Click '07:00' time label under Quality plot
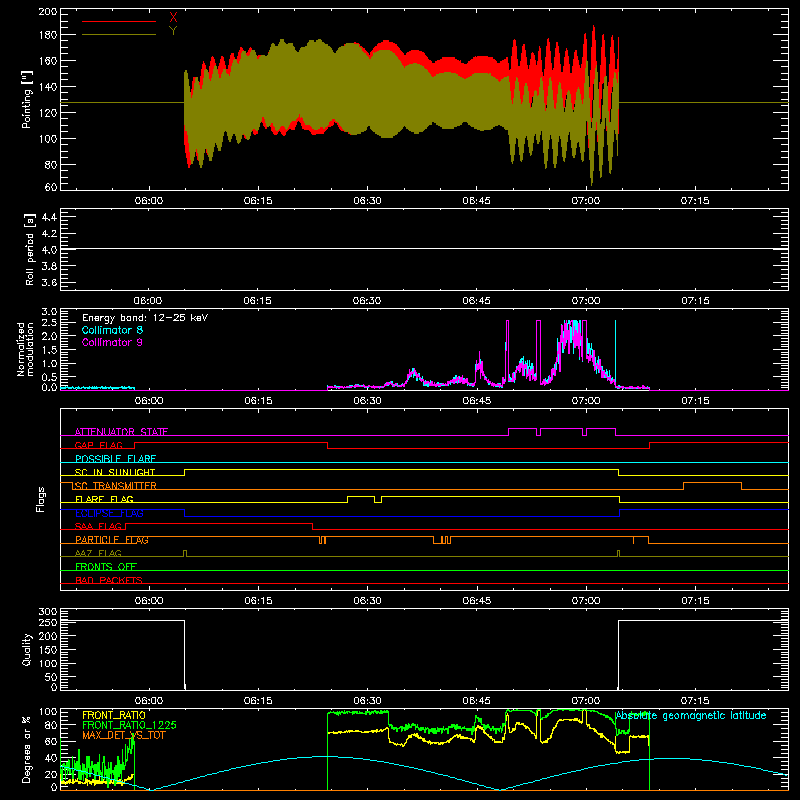This screenshot has width=800, height=800. [586, 701]
